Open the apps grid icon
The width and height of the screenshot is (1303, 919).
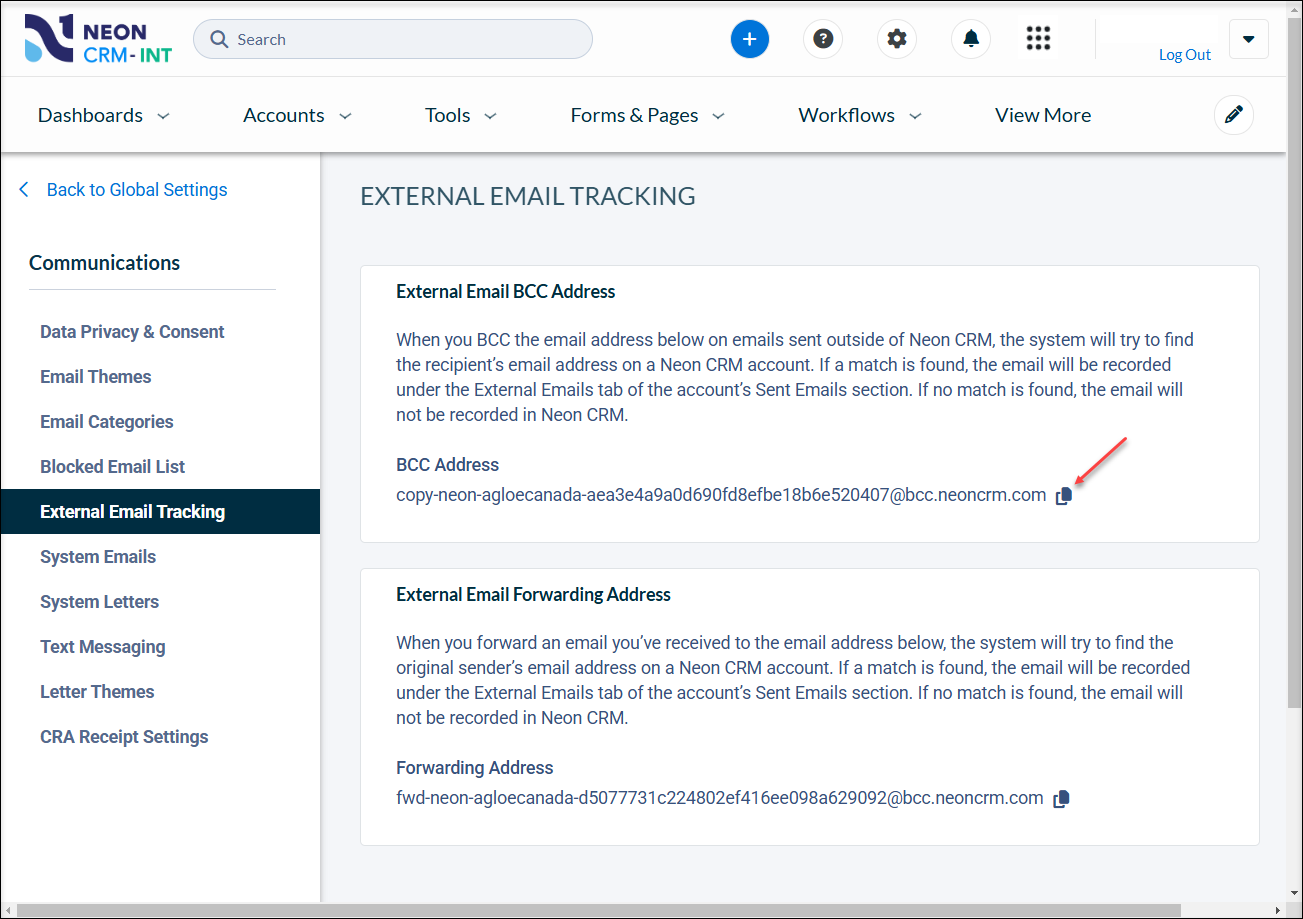click(x=1039, y=39)
